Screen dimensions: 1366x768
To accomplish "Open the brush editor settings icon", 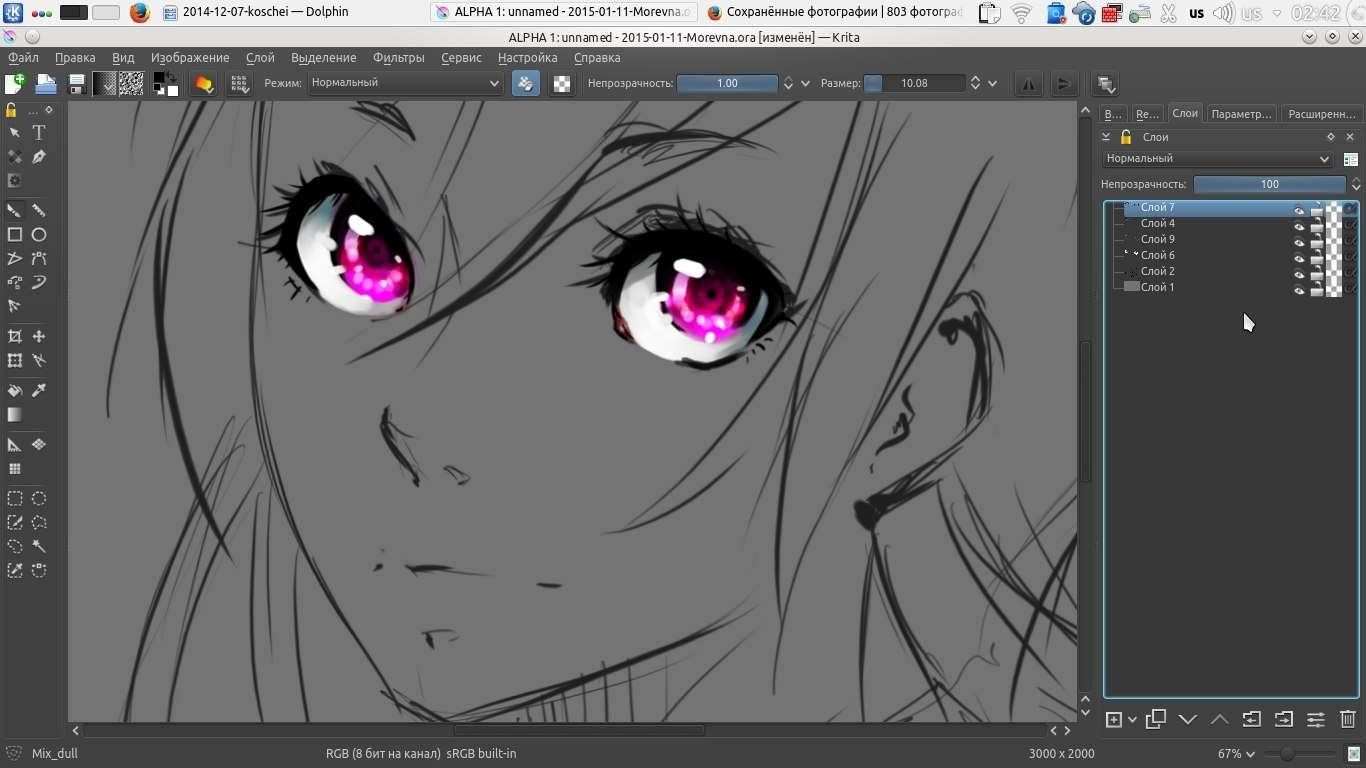I will coord(204,84).
